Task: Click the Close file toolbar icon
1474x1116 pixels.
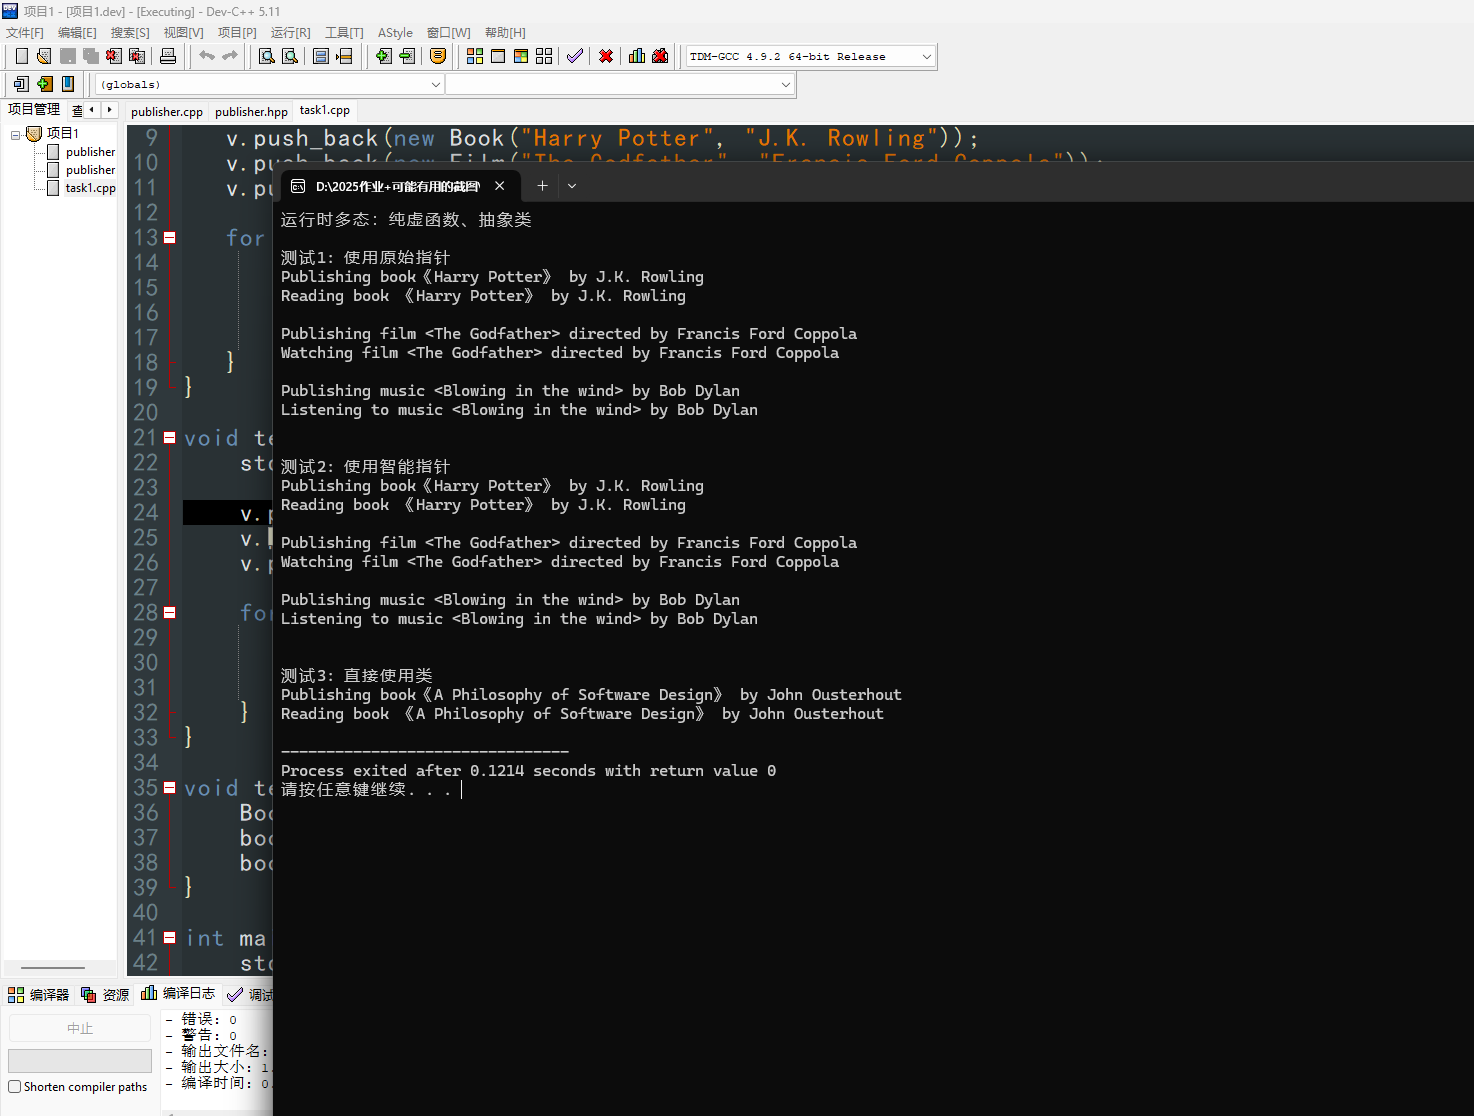Action: coord(114,56)
